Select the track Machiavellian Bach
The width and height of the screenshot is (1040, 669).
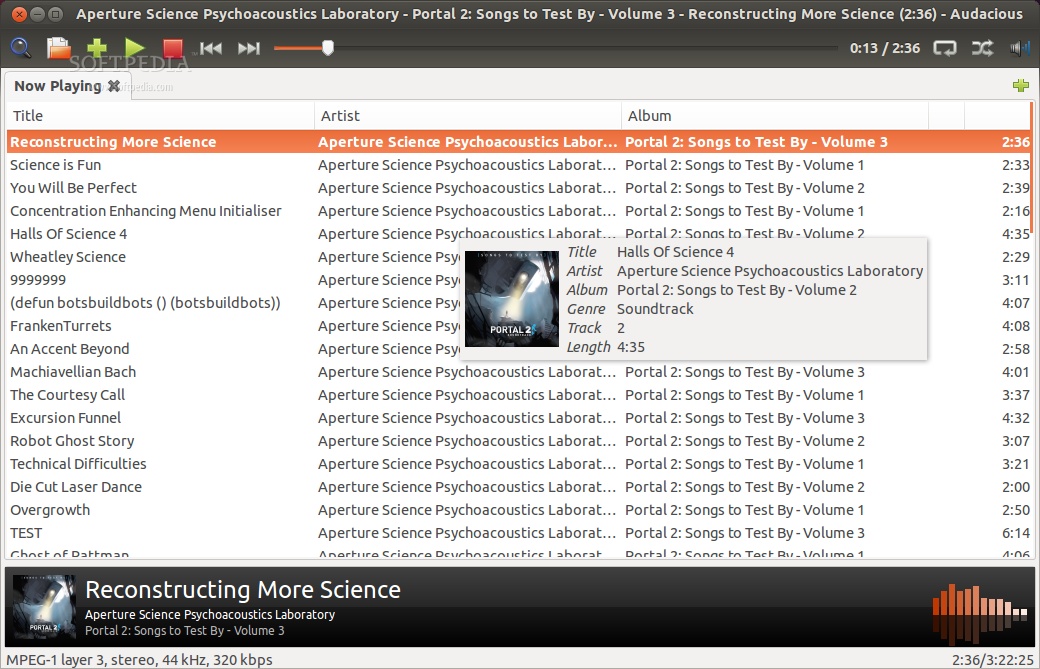click(x=73, y=372)
